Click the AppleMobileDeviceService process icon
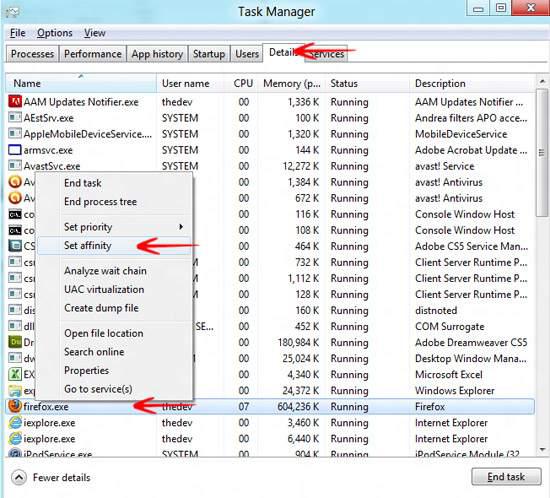The image size is (550, 498). tap(15, 134)
